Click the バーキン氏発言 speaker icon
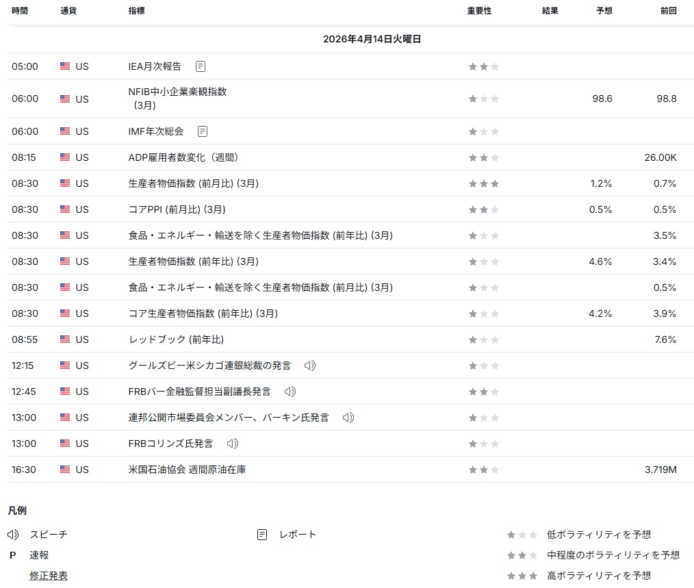Viewport: 694px width, 588px height. point(348,418)
